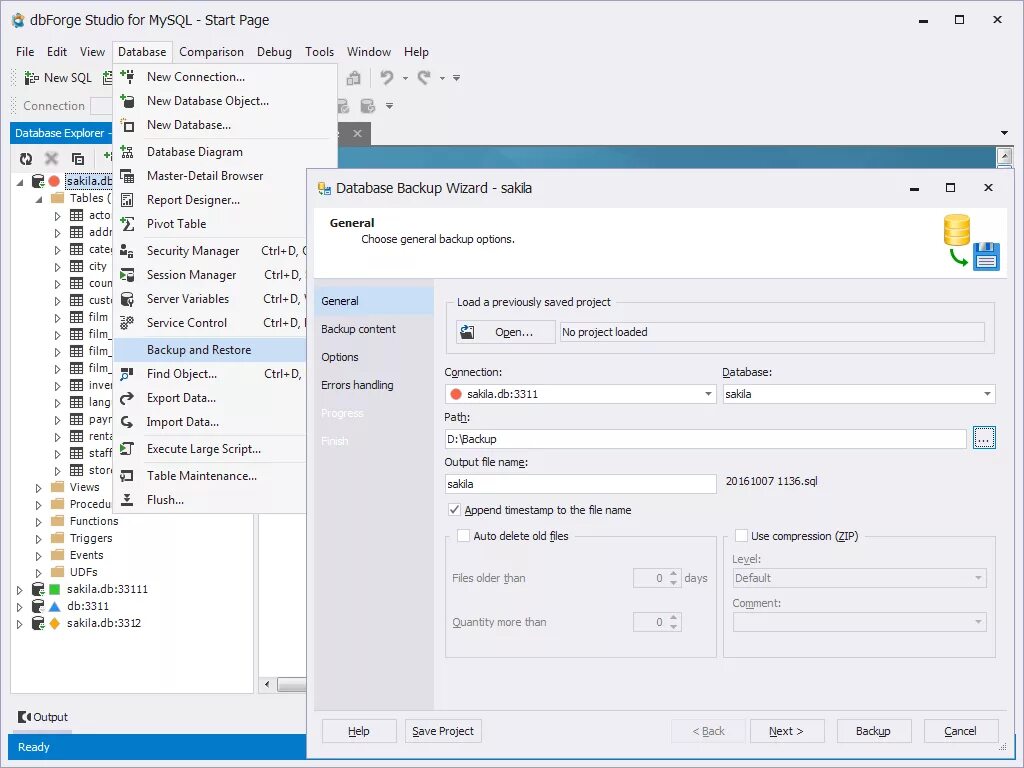The height and width of the screenshot is (768, 1024).
Task: Click the Security Manager icon
Action: 127,251
